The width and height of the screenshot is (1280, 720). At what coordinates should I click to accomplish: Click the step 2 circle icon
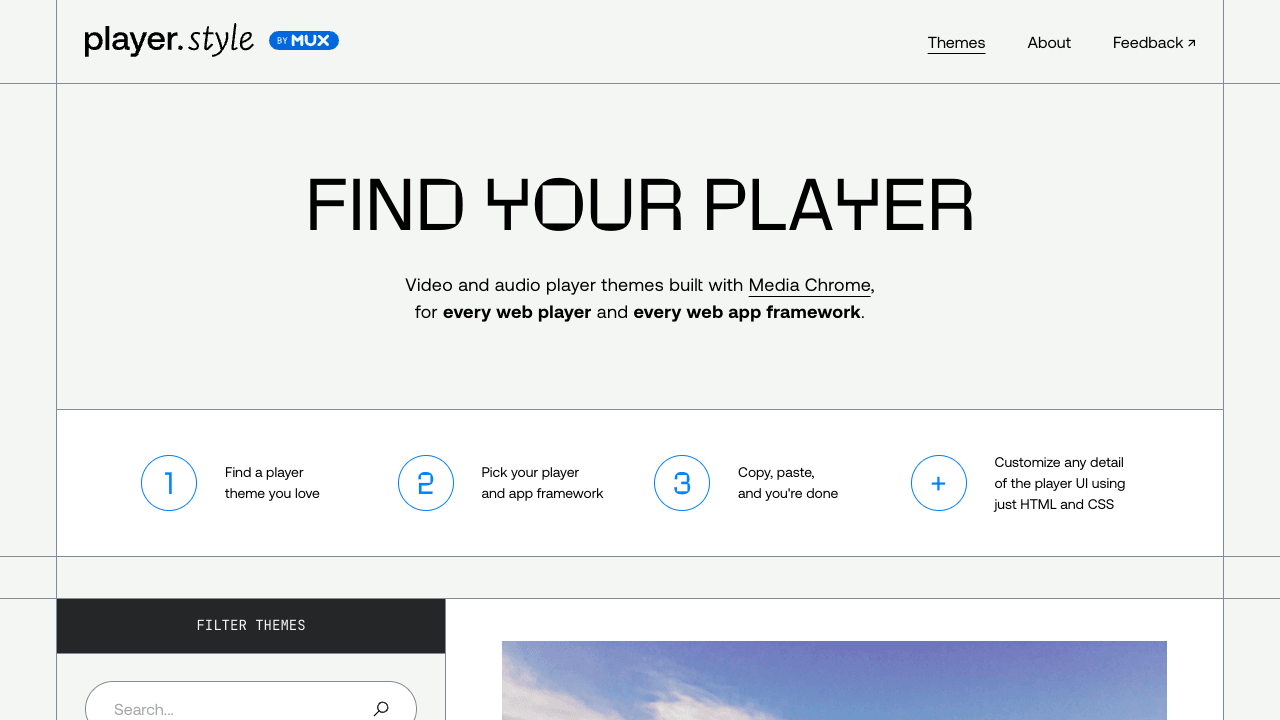coord(426,483)
